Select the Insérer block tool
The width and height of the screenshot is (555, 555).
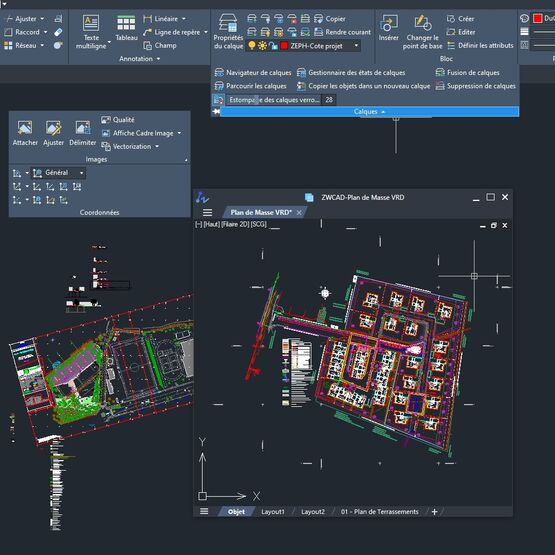[388, 28]
